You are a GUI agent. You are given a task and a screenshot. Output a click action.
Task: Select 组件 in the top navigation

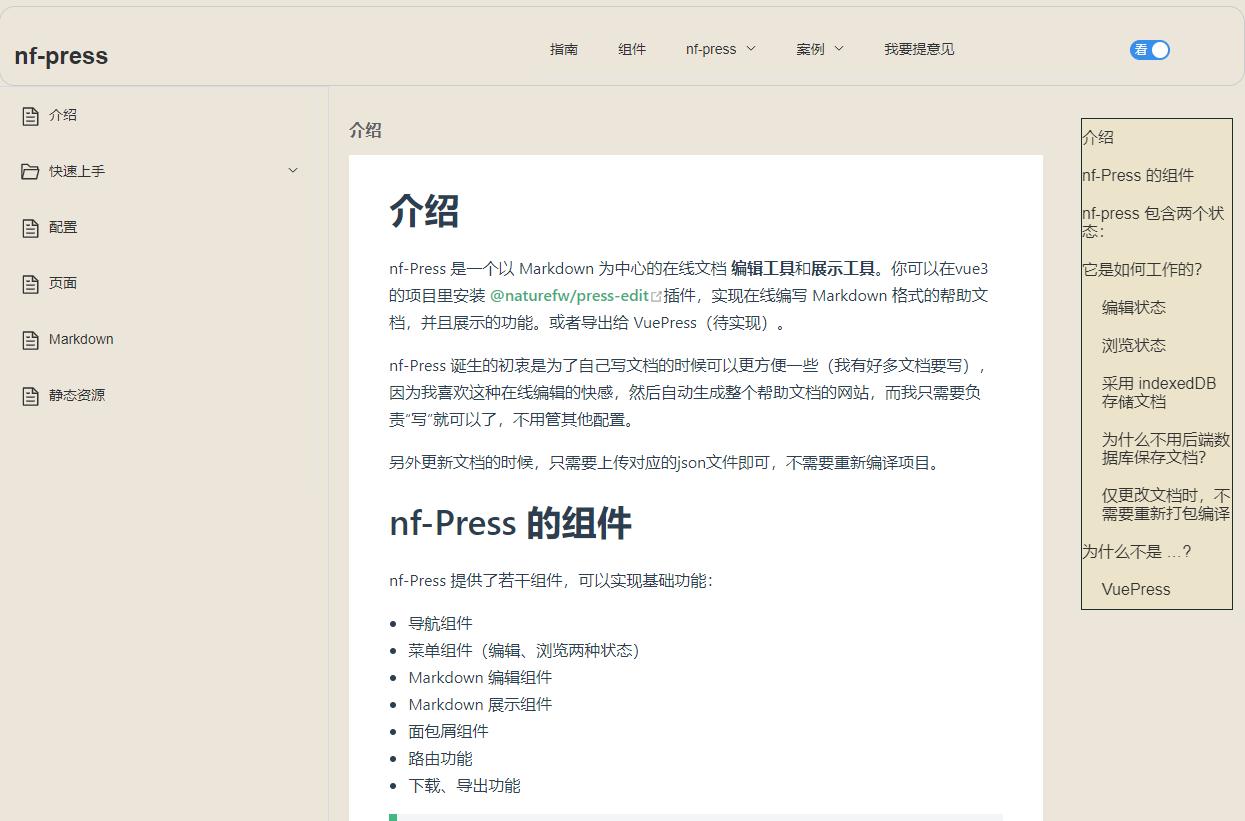coord(632,49)
